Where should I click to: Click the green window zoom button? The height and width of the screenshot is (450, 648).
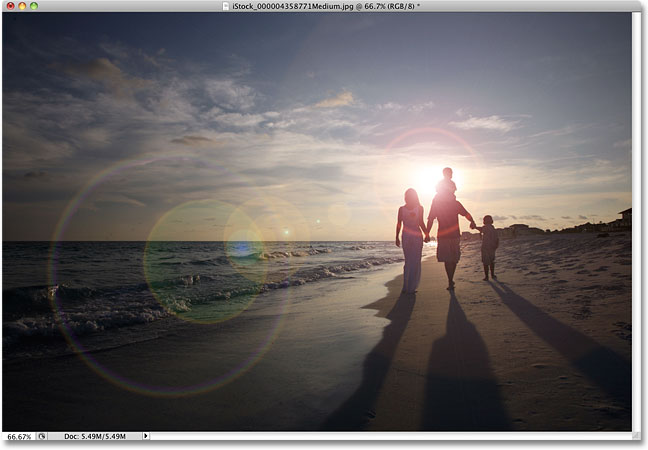pyautogui.click(x=34, y=6)
